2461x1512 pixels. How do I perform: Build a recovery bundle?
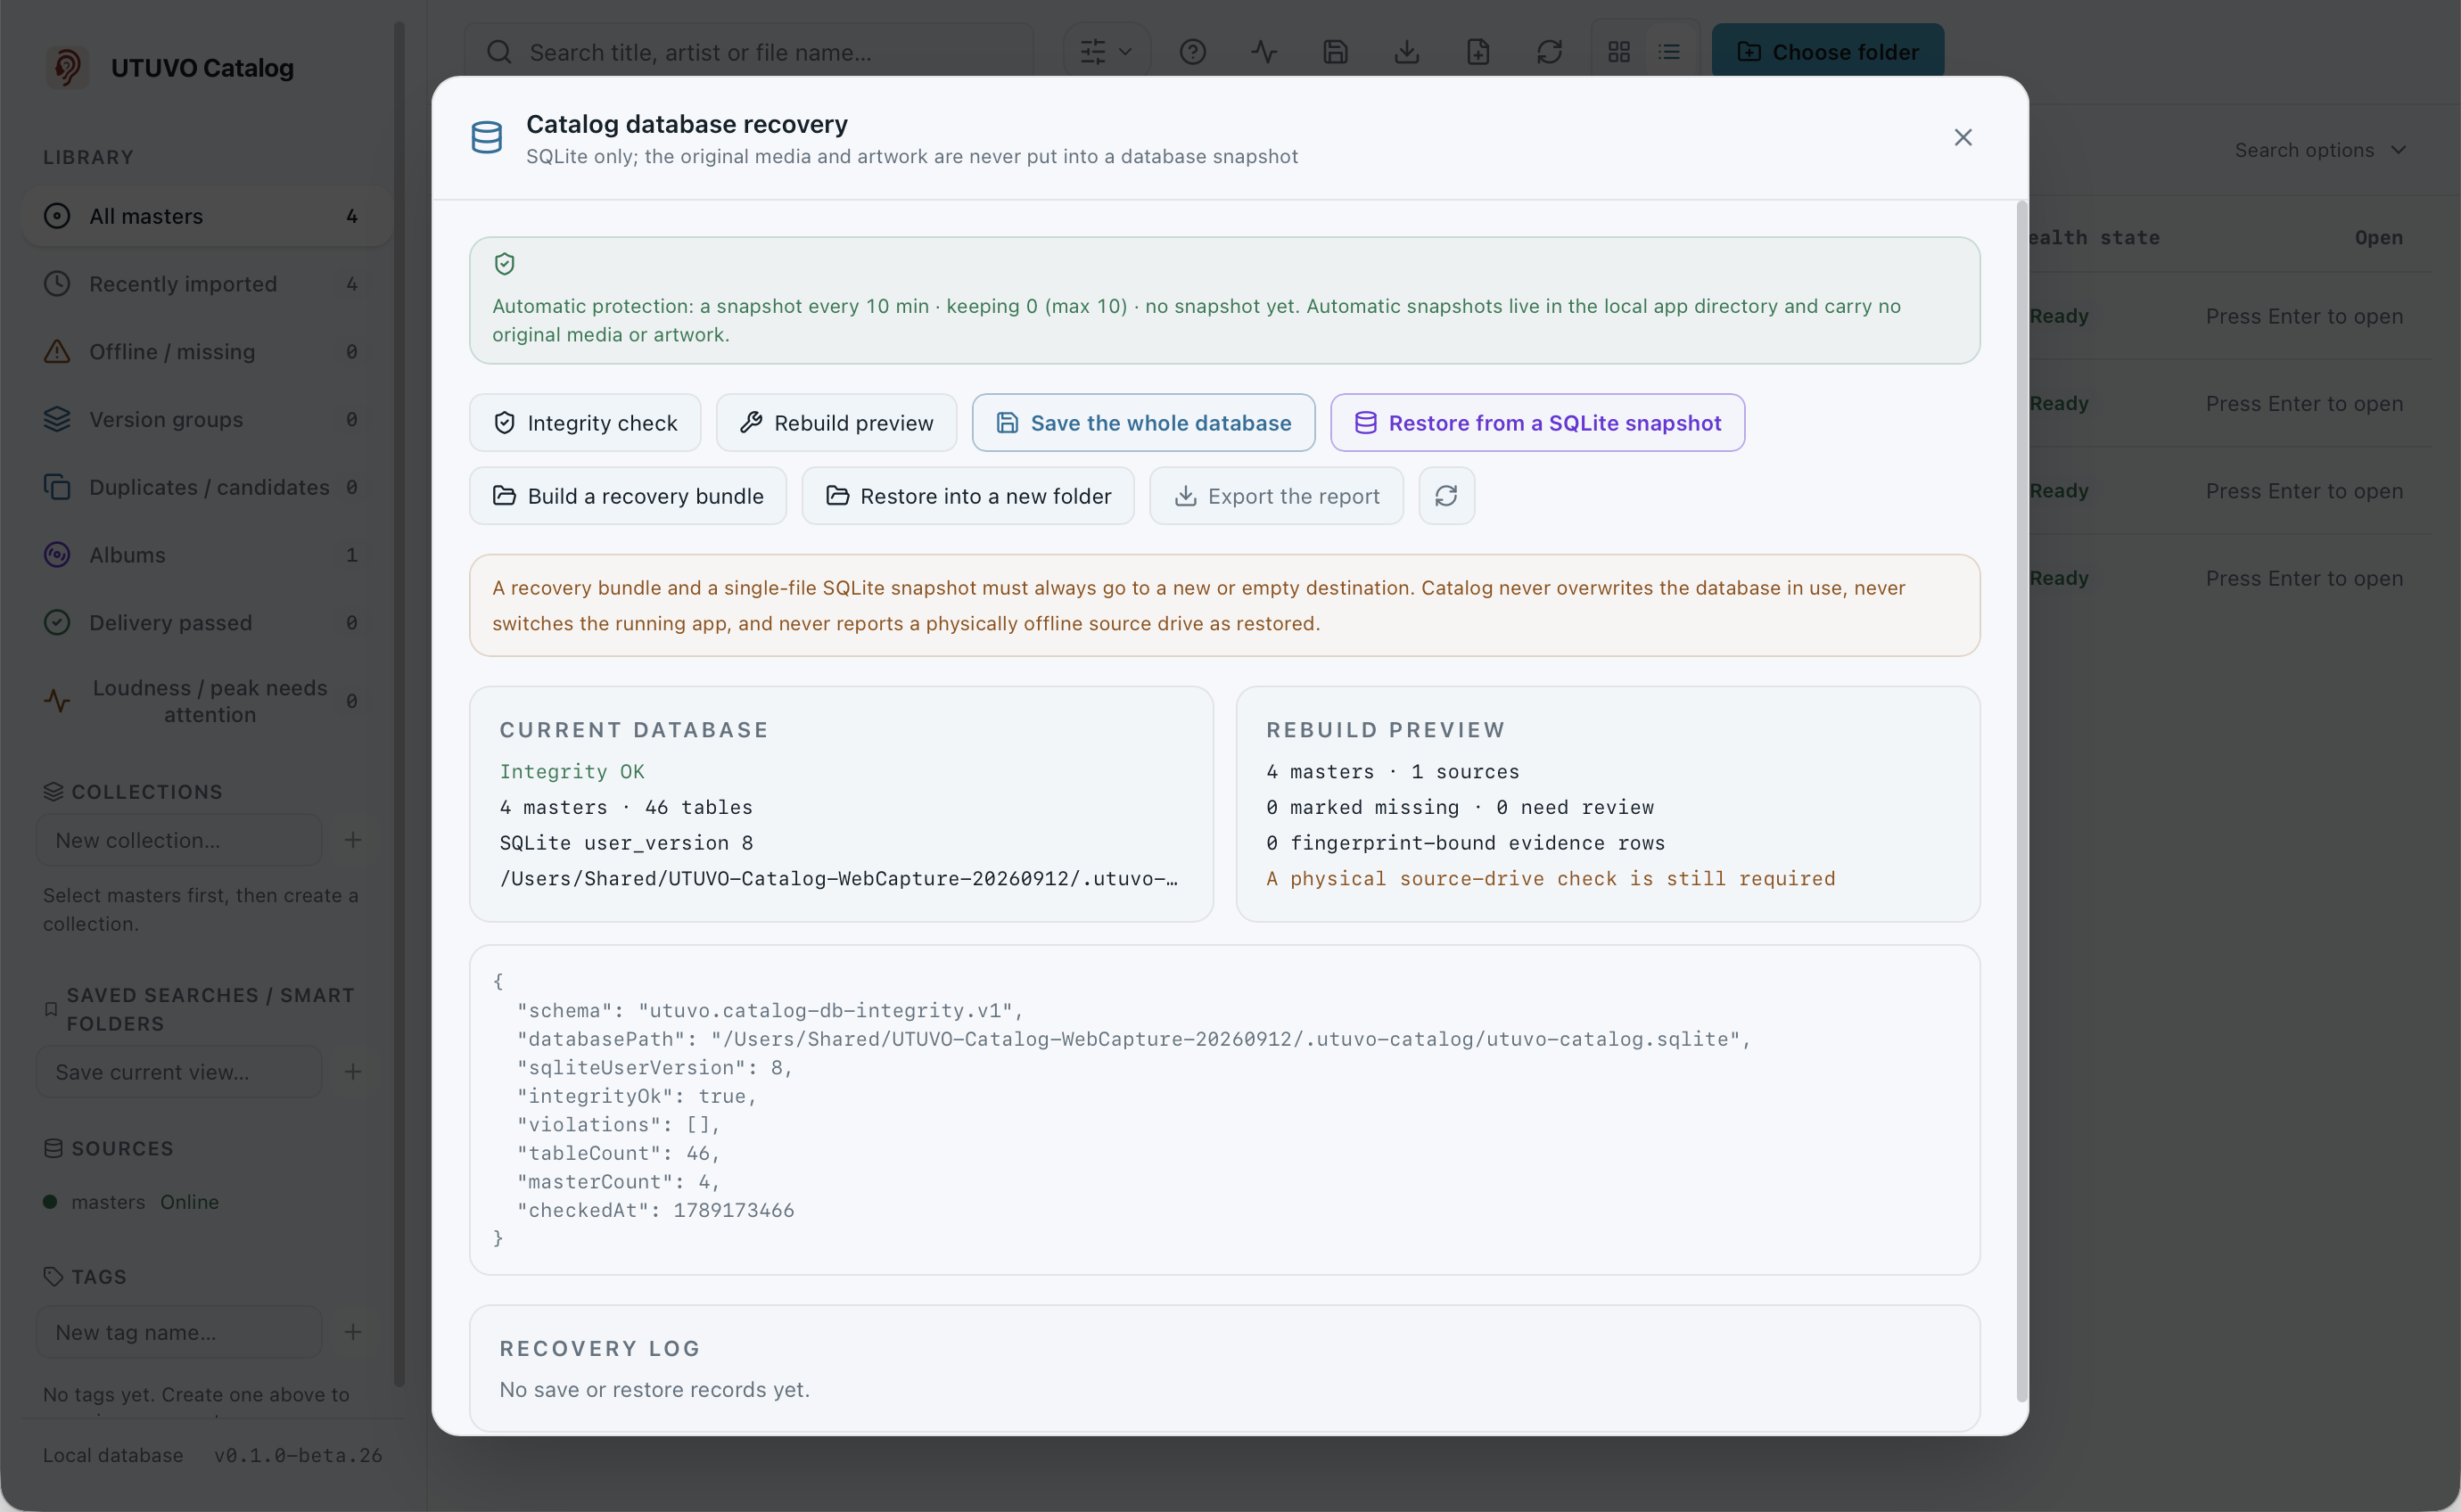[628, 496]
